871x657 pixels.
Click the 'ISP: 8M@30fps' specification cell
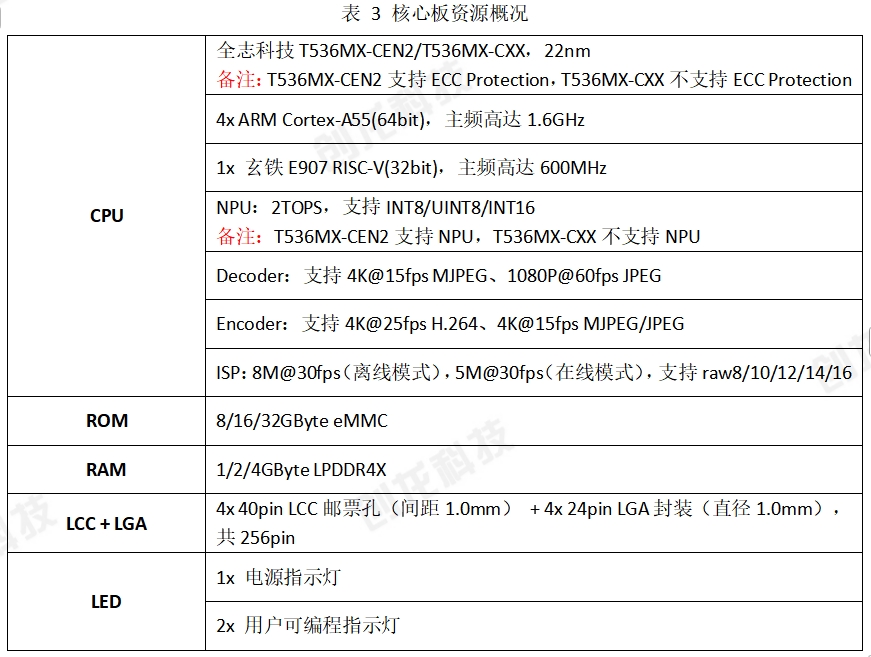pos(534,373)
